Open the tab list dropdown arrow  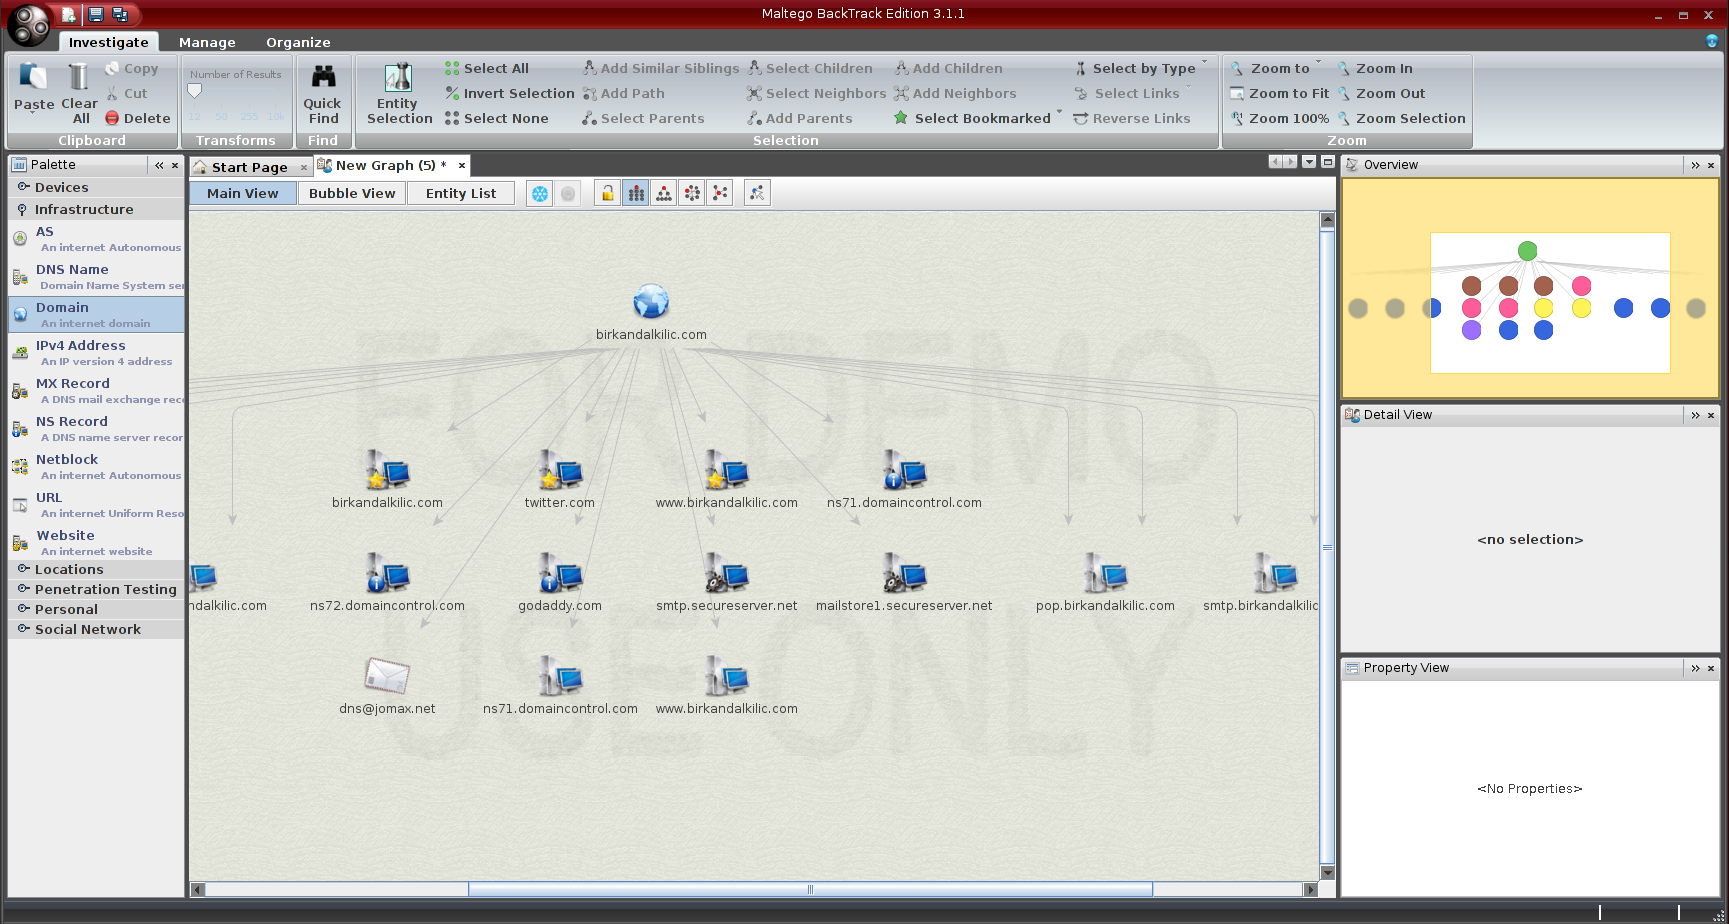pyautogui.click(x=1309, y=162)
